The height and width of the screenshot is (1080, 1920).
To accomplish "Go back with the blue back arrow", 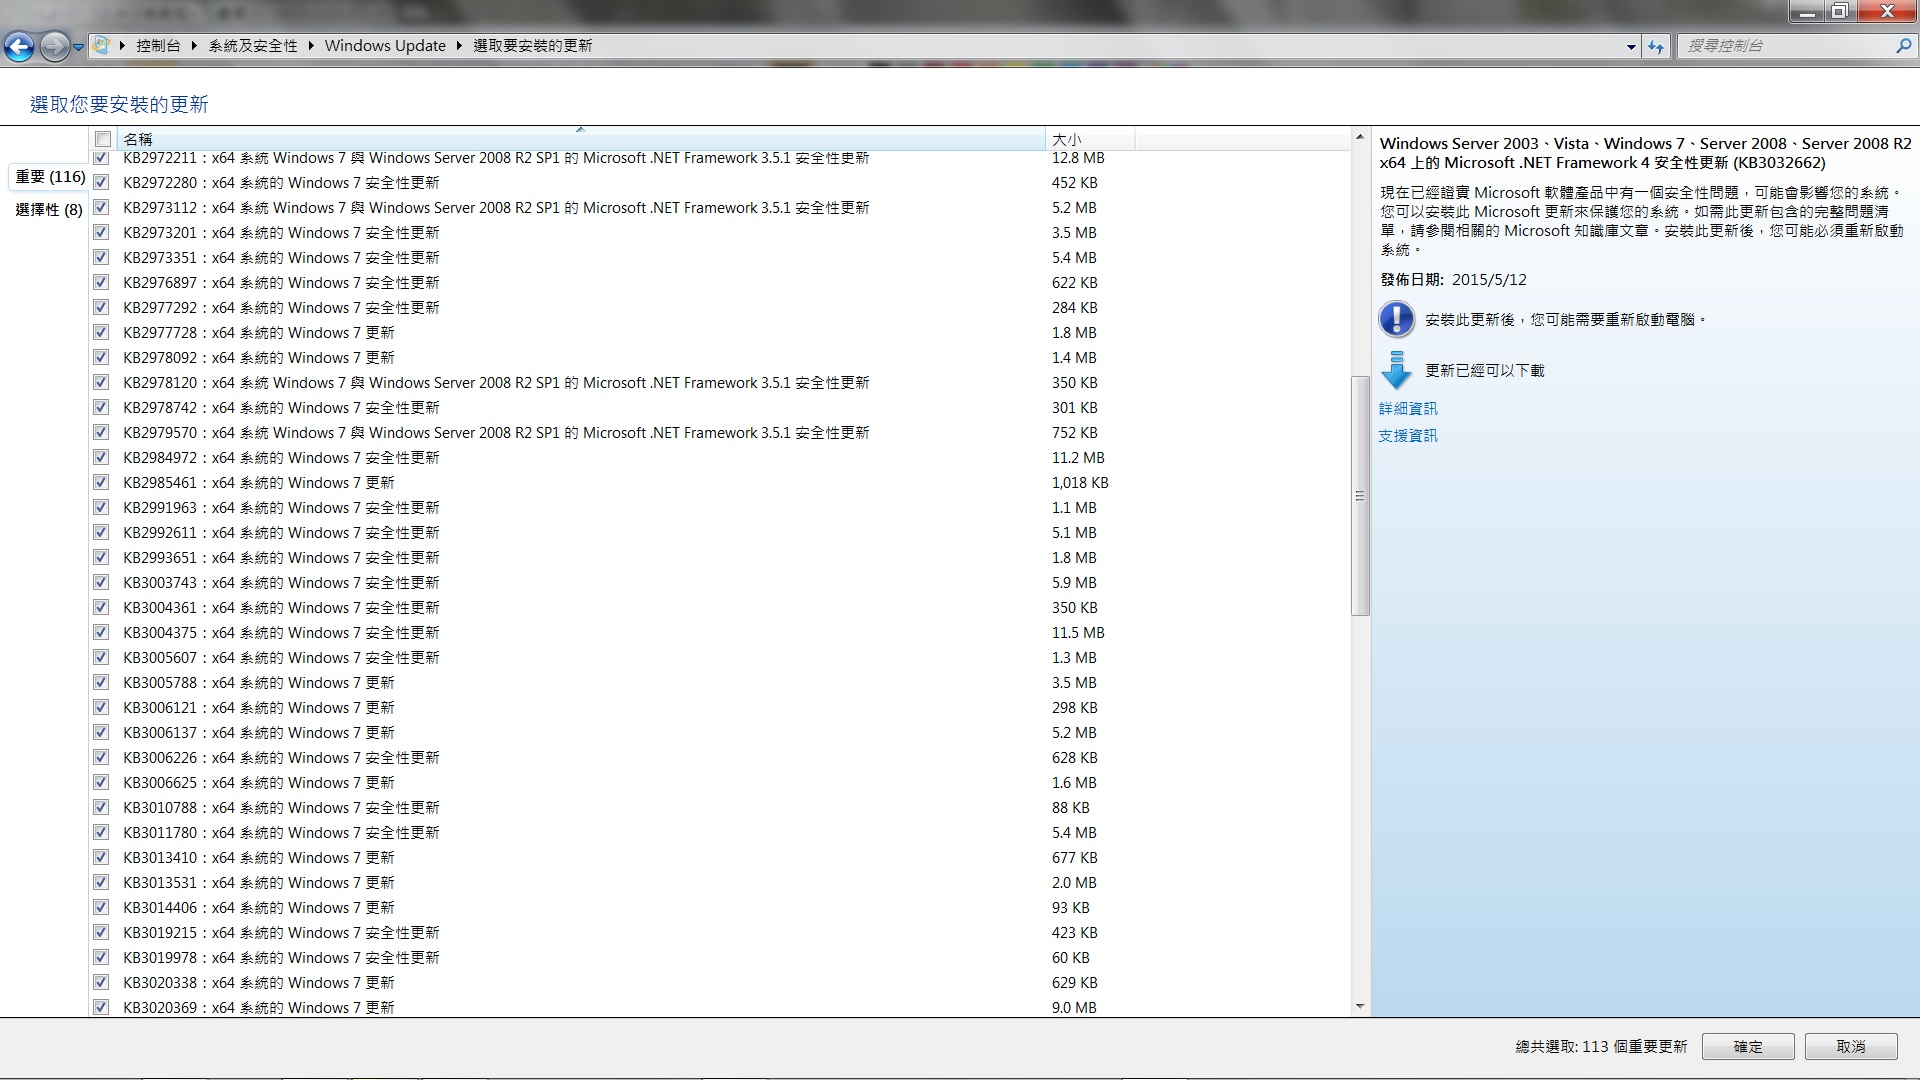I will coord(19,46).
